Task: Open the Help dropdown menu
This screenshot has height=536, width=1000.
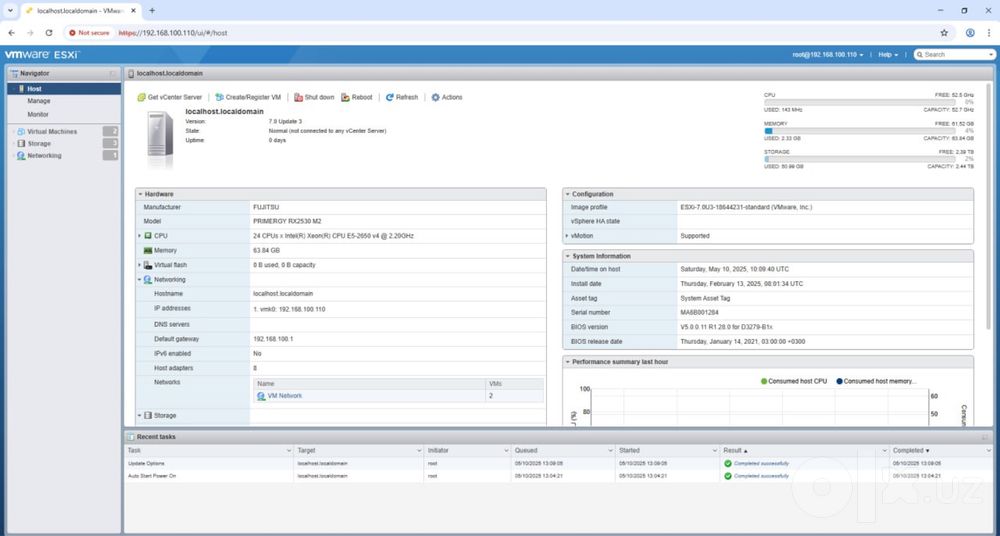Action: click(x=888, y=55)
